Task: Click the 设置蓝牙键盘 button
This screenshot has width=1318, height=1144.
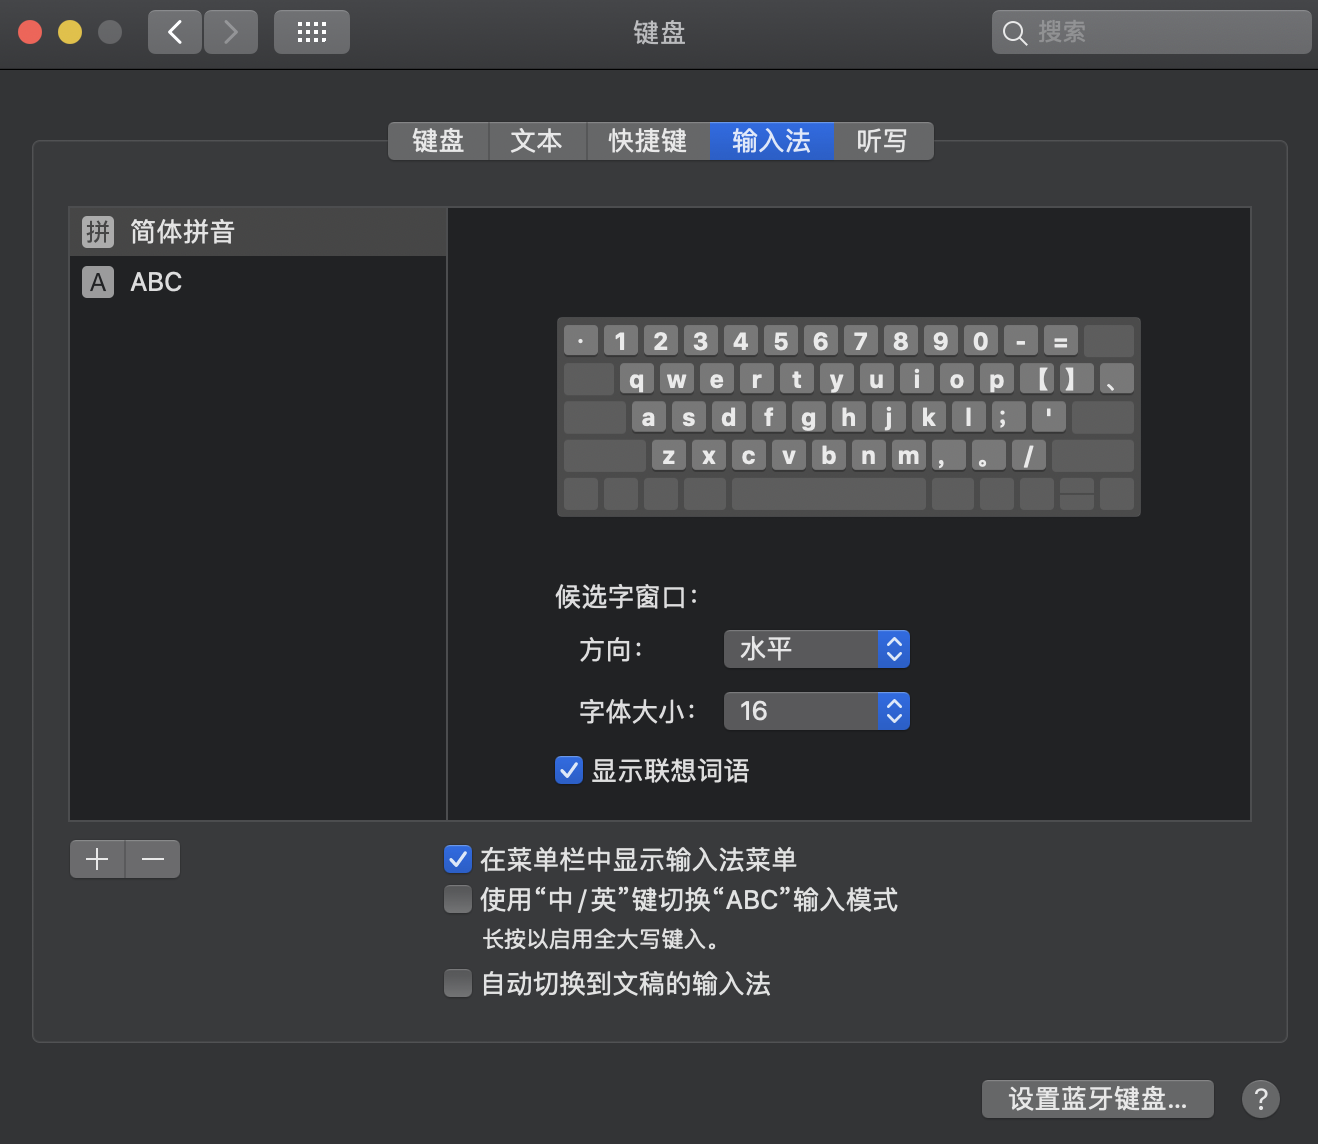Action: (x=1097, y=1099)
